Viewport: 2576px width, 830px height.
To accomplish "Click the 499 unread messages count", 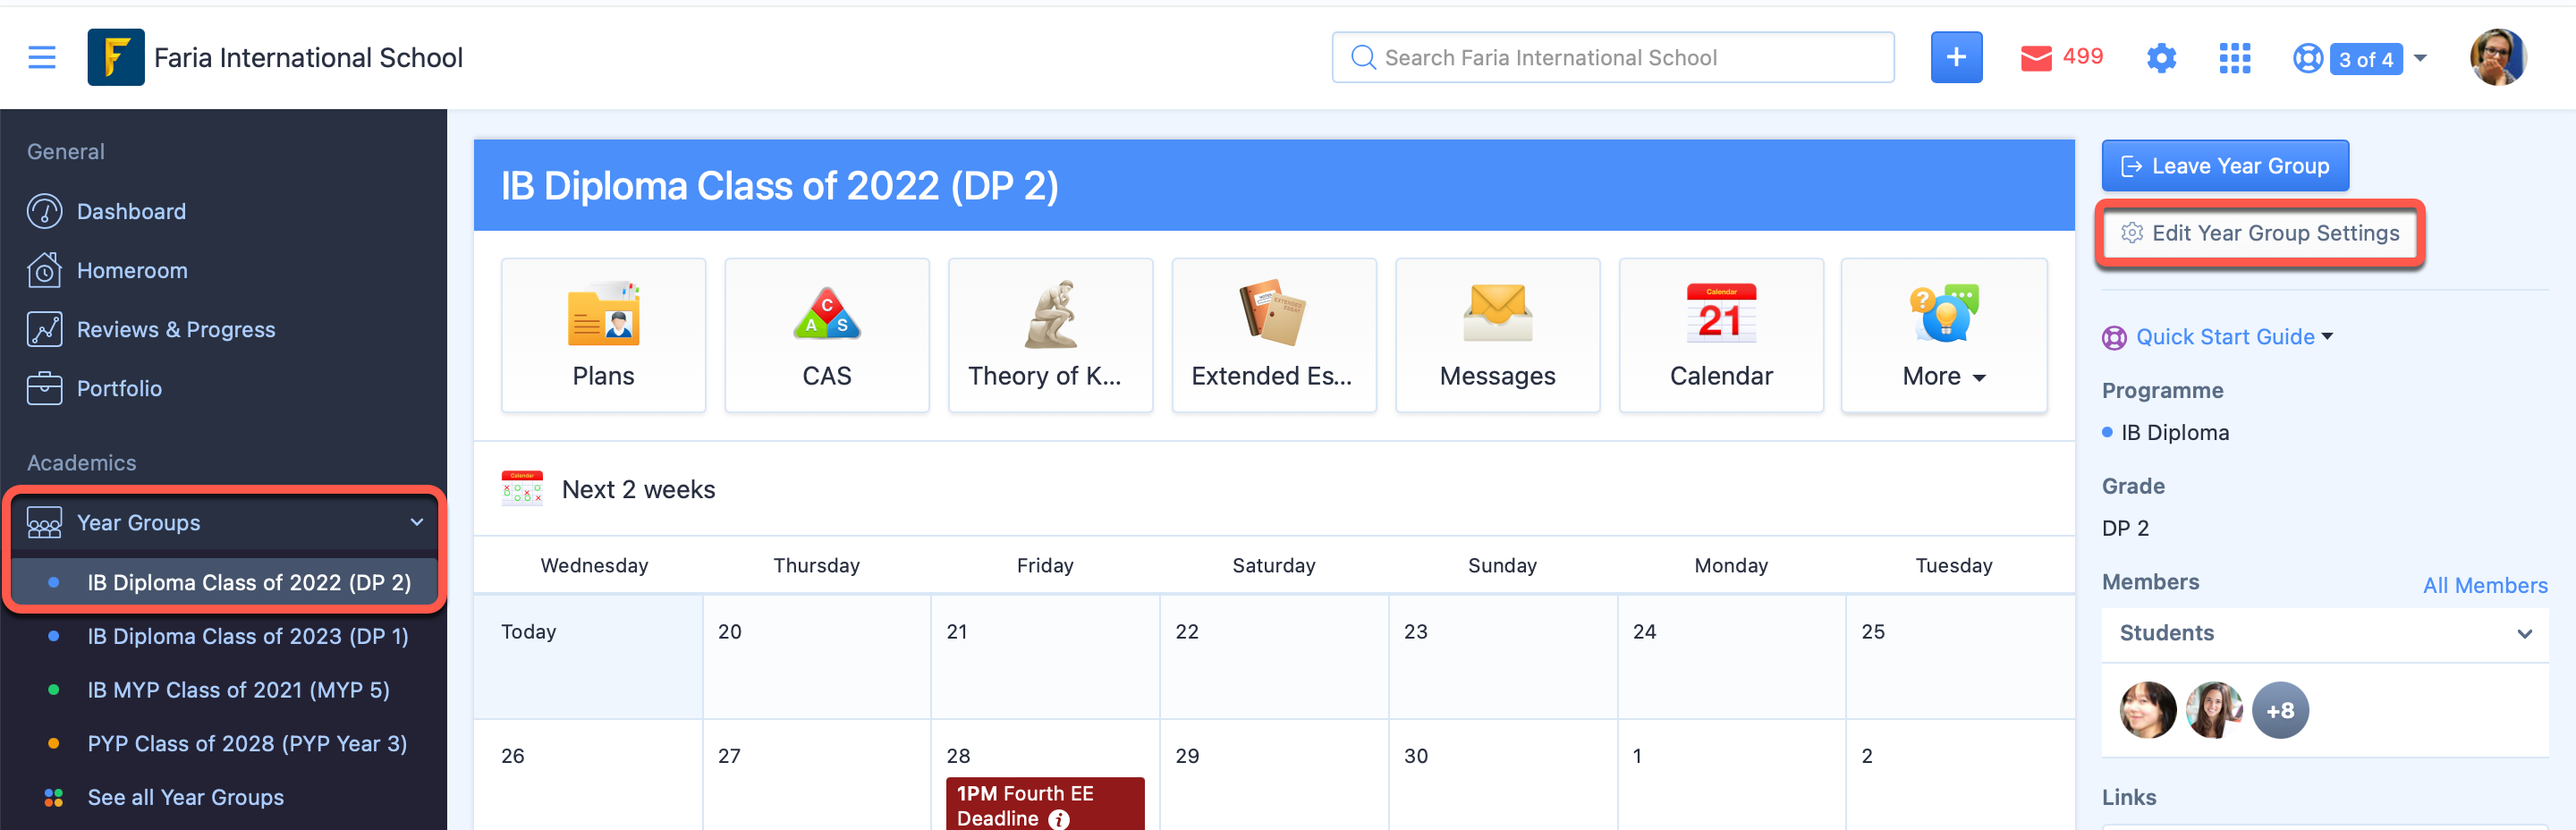I will click(x=2082, y=57).
